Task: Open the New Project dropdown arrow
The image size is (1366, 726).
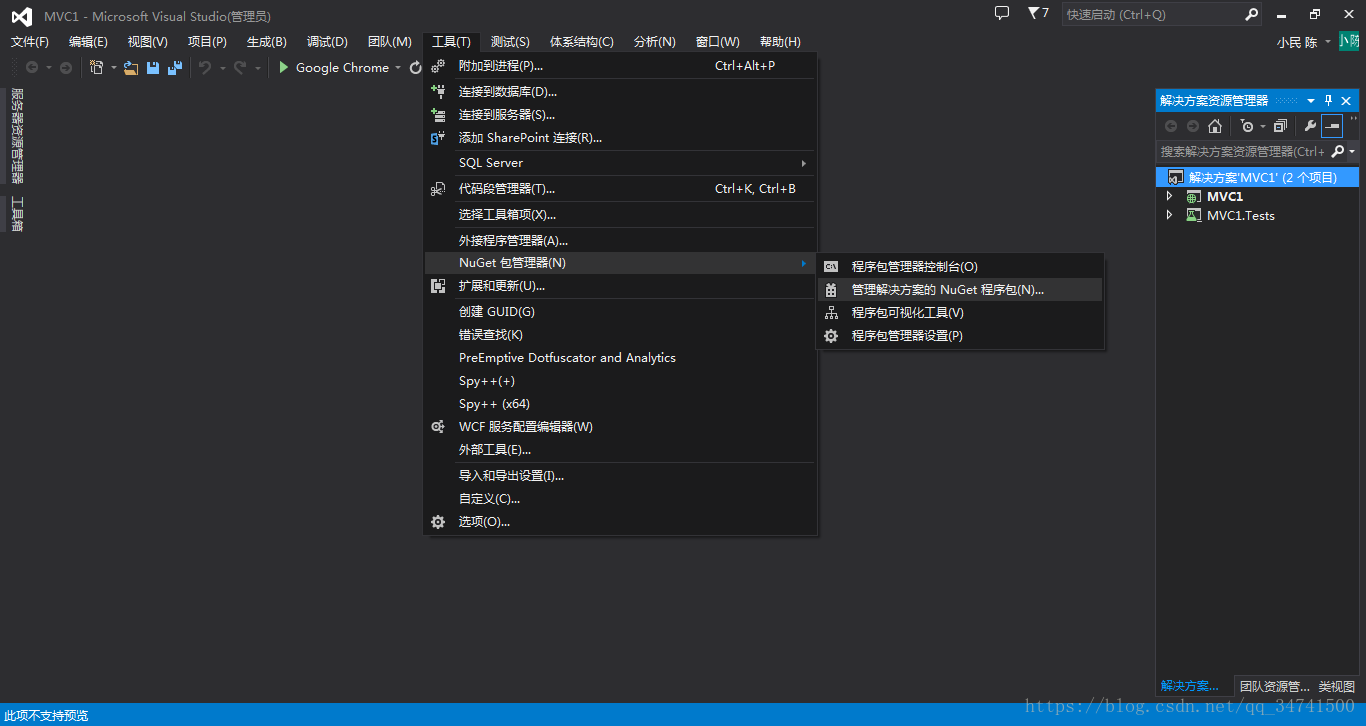Action: 114,68
